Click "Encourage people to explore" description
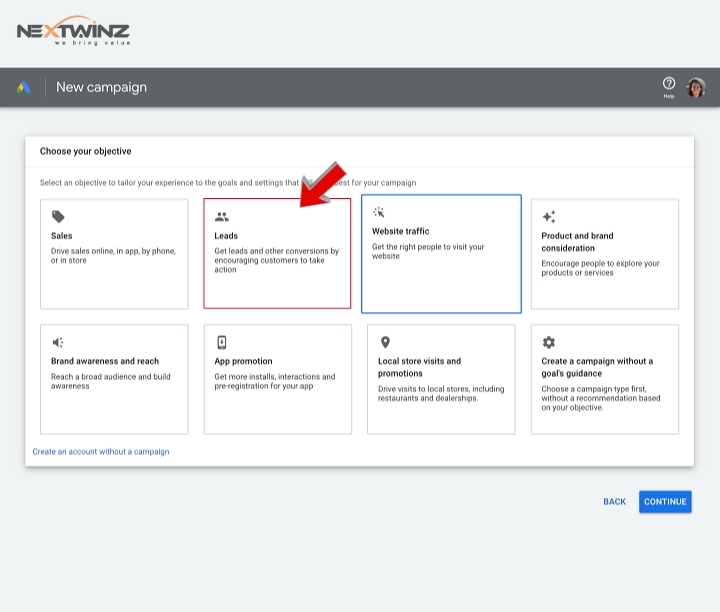Image resolution: width=720 pixels, height=612 pixels. point(600,268)
